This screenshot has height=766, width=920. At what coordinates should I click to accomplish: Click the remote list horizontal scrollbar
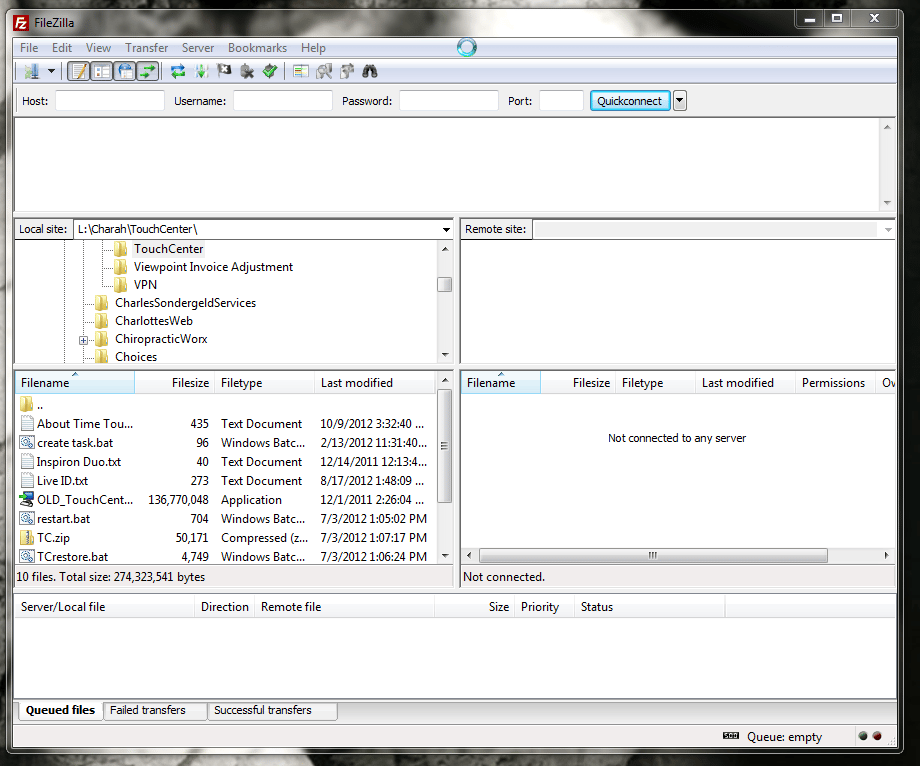point(653,555)
